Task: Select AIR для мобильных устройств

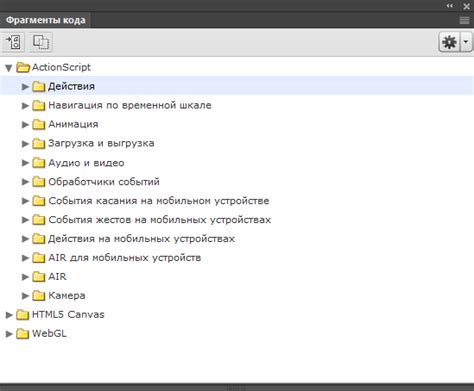Action: (125, 258)
